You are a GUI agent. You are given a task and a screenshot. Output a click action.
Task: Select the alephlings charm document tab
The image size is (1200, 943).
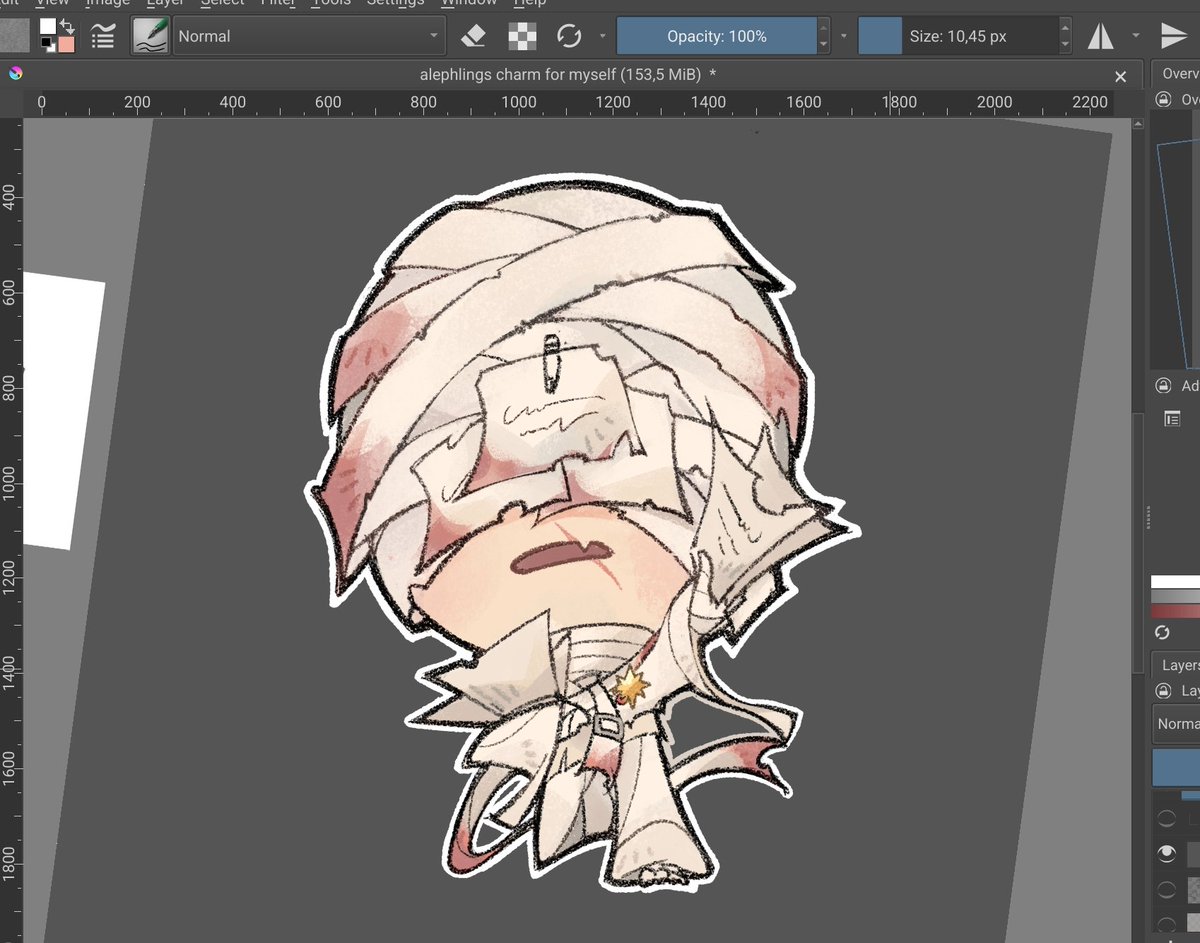pos(570,74)
